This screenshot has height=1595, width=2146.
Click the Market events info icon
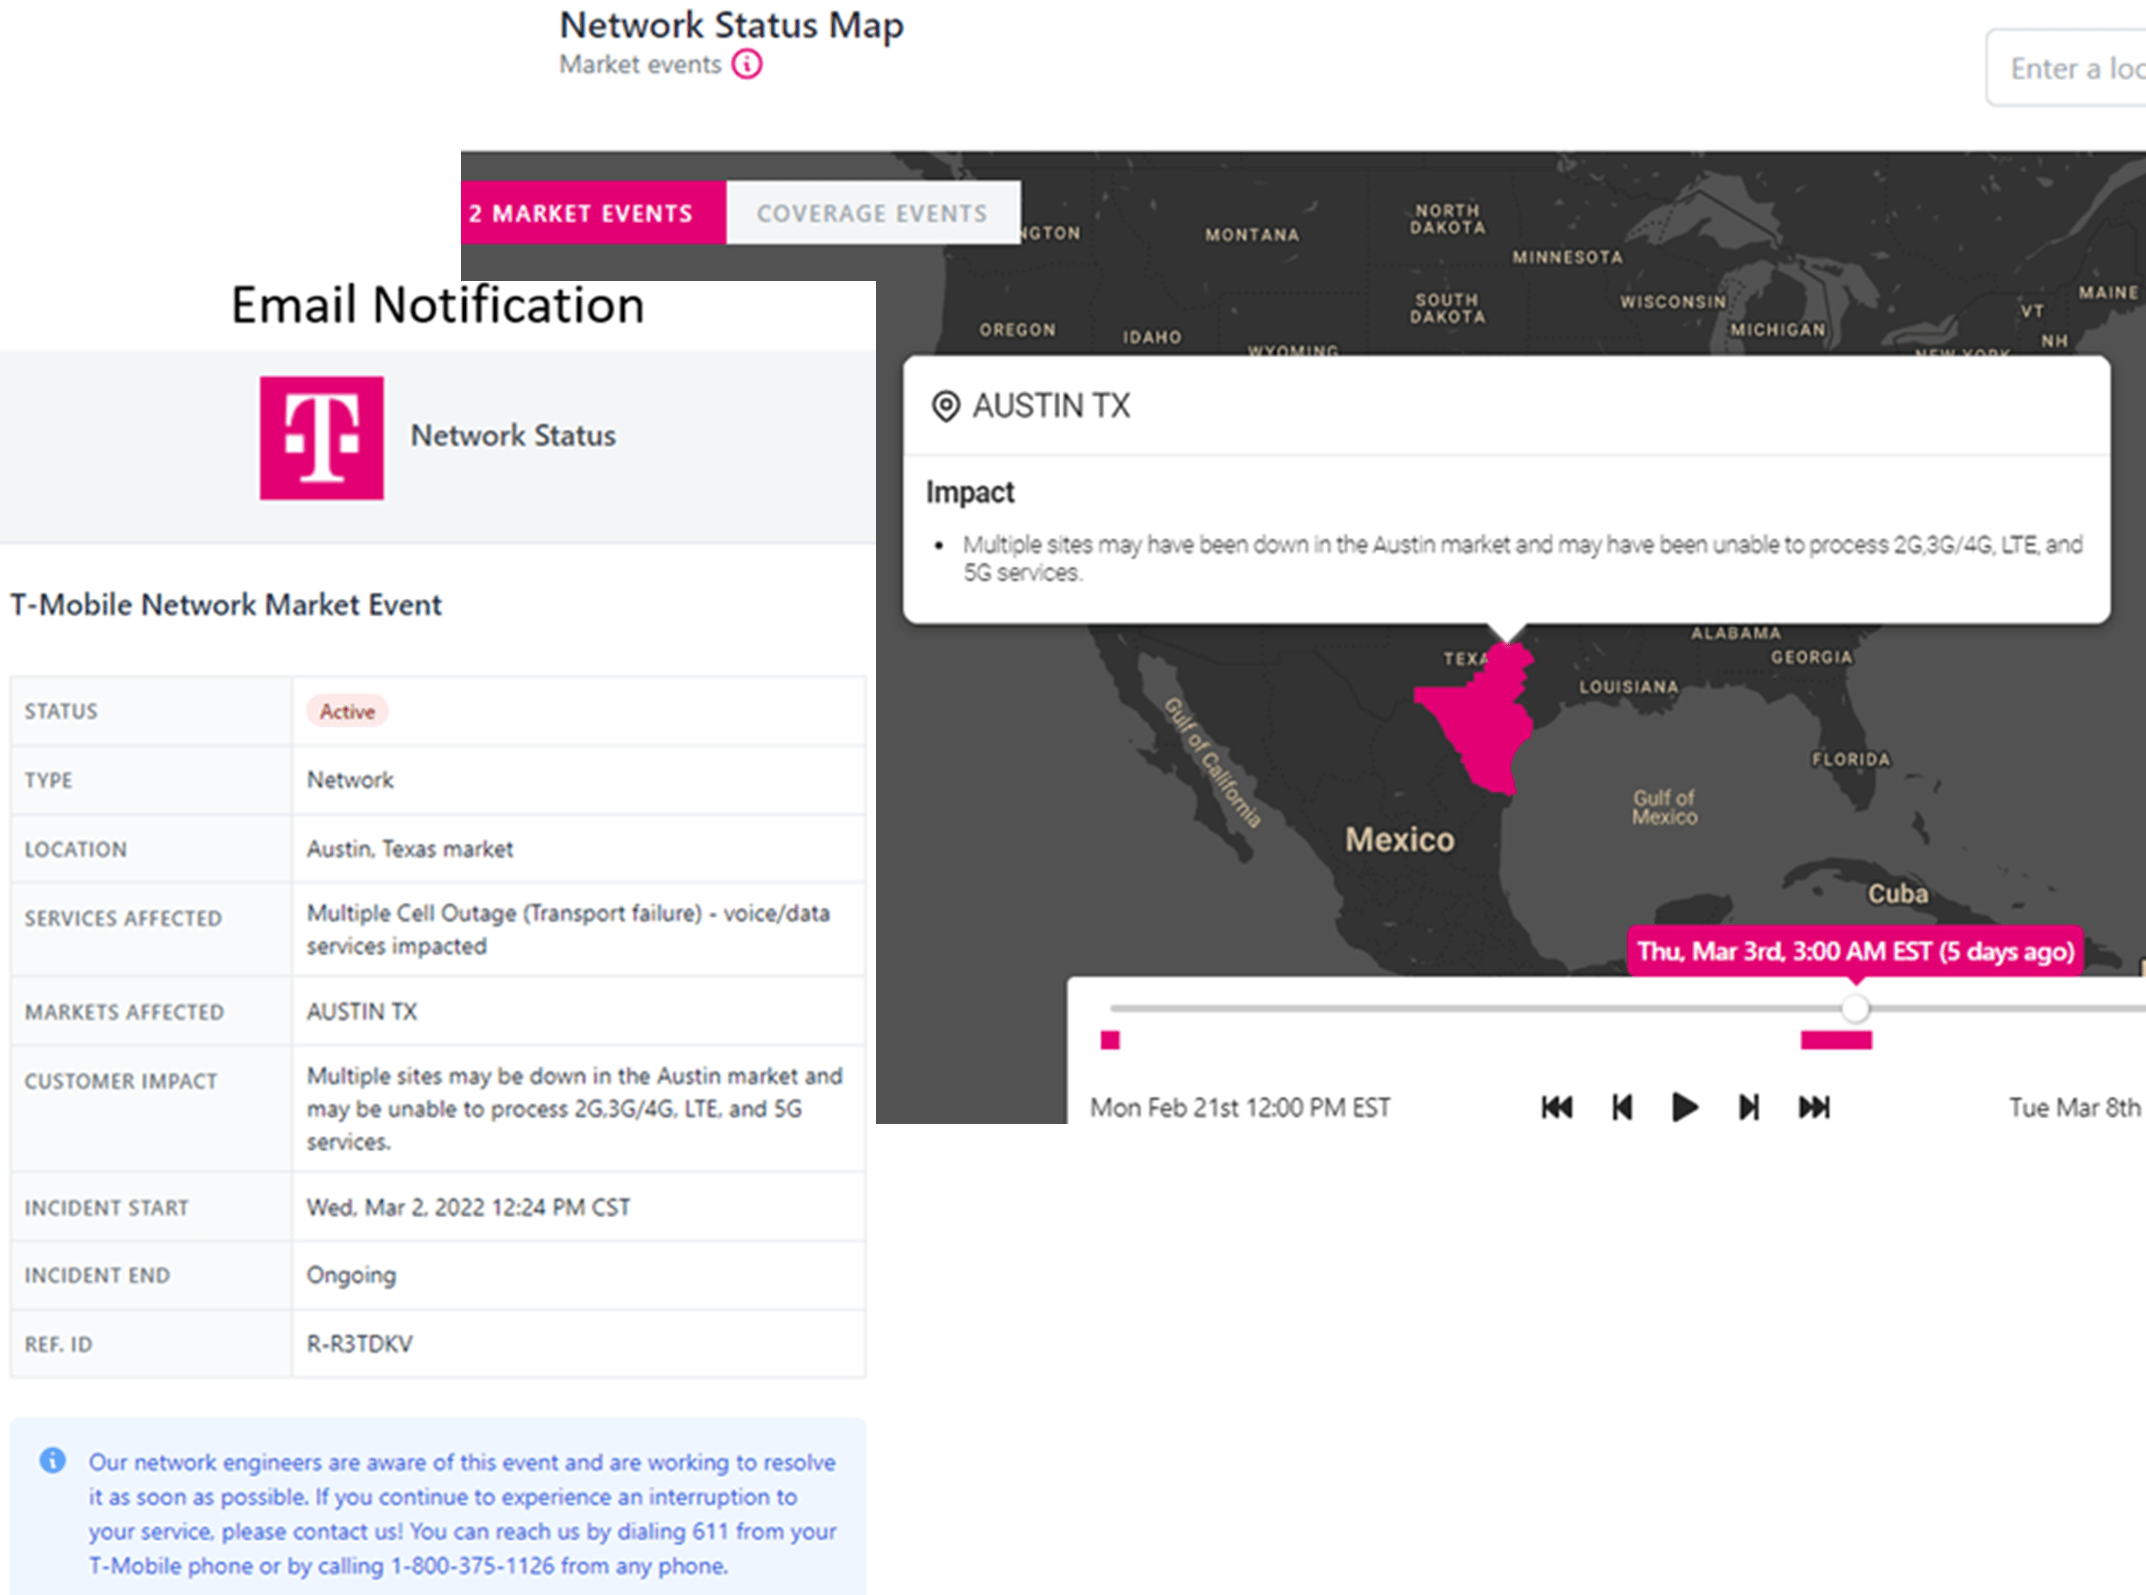coord(746,65)
